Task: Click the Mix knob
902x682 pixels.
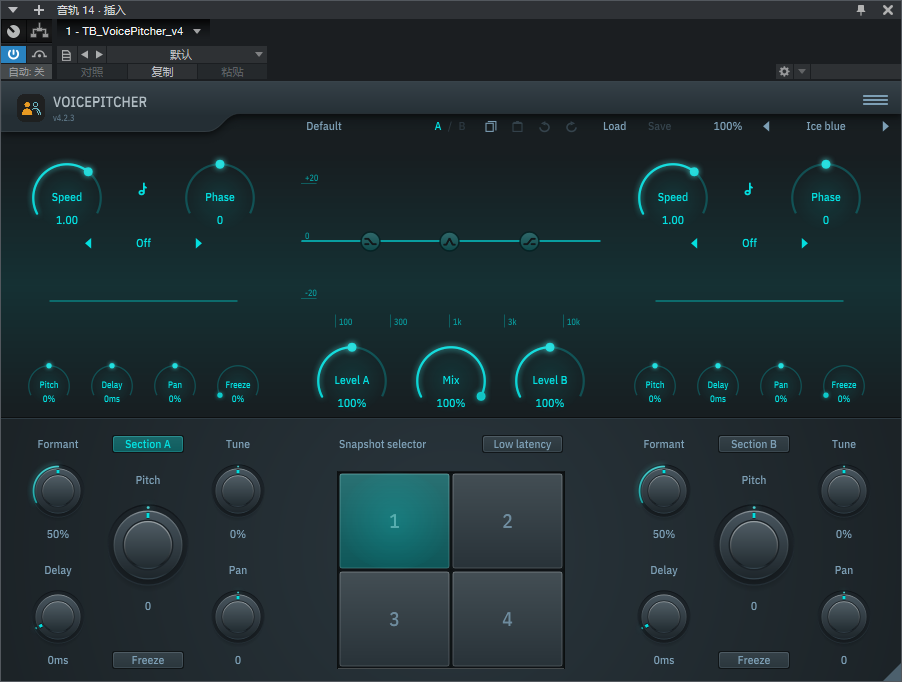Action: click(x=451, y=380)
